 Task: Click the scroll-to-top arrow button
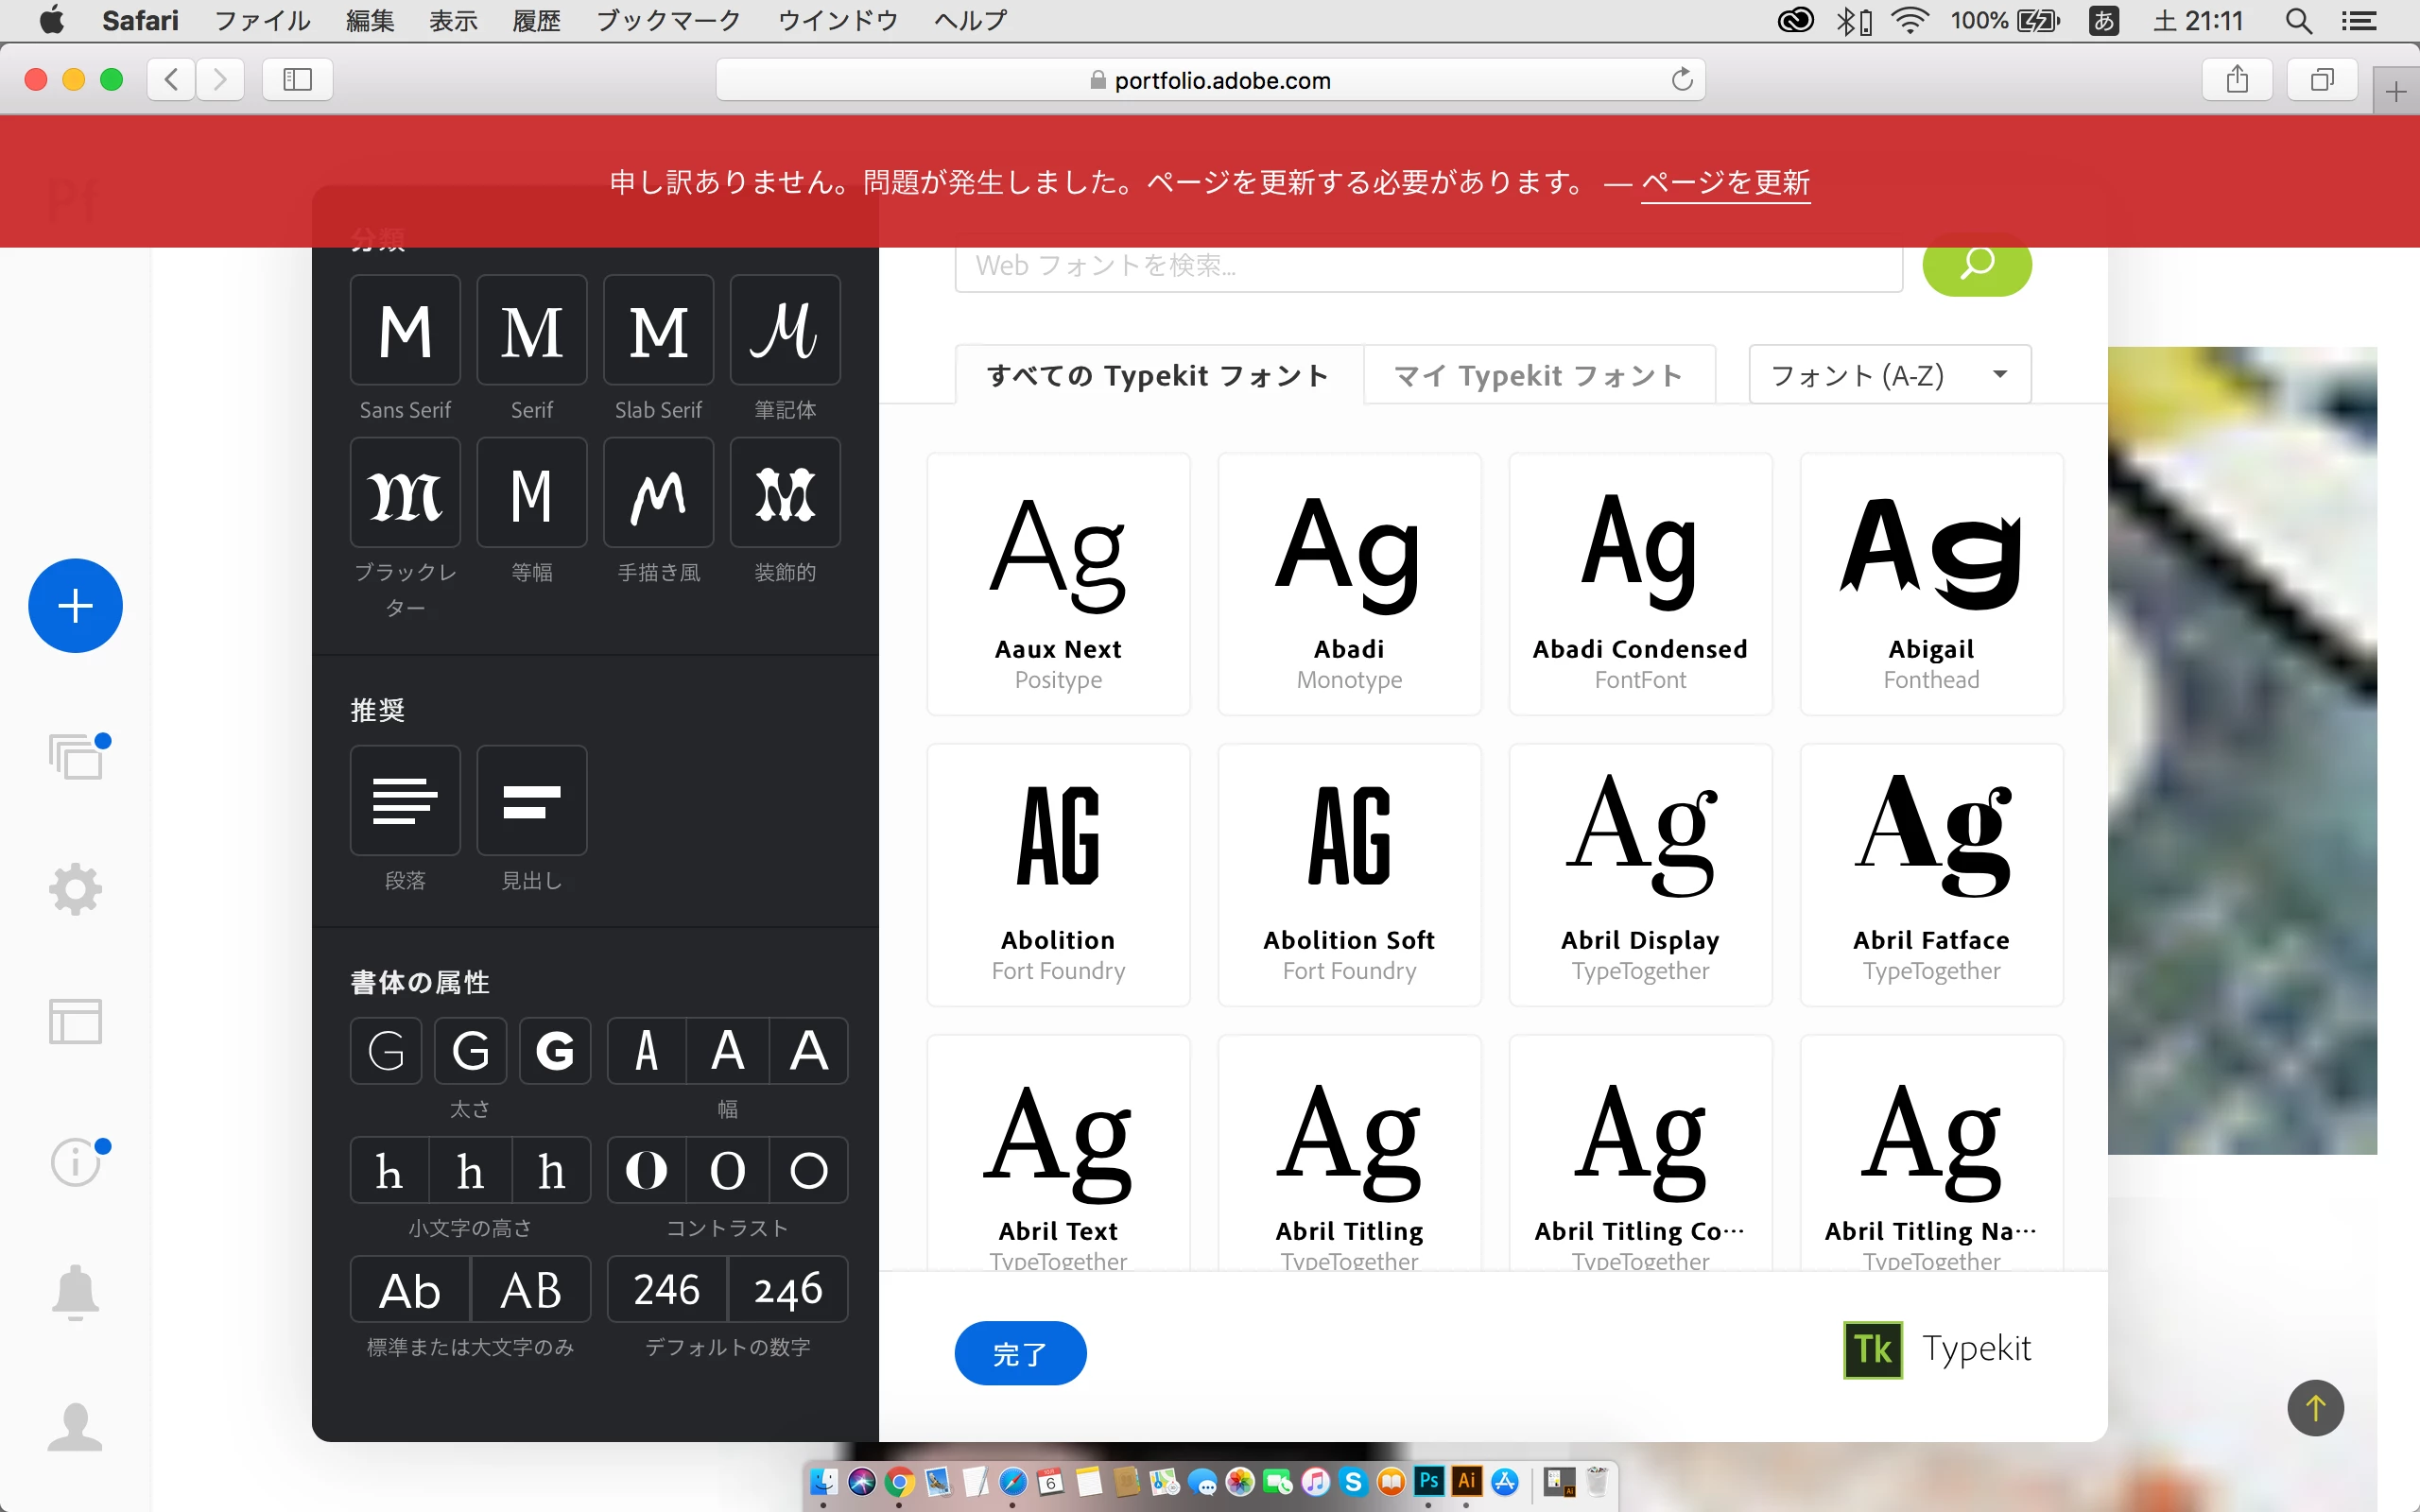tap(2315, 1407)
